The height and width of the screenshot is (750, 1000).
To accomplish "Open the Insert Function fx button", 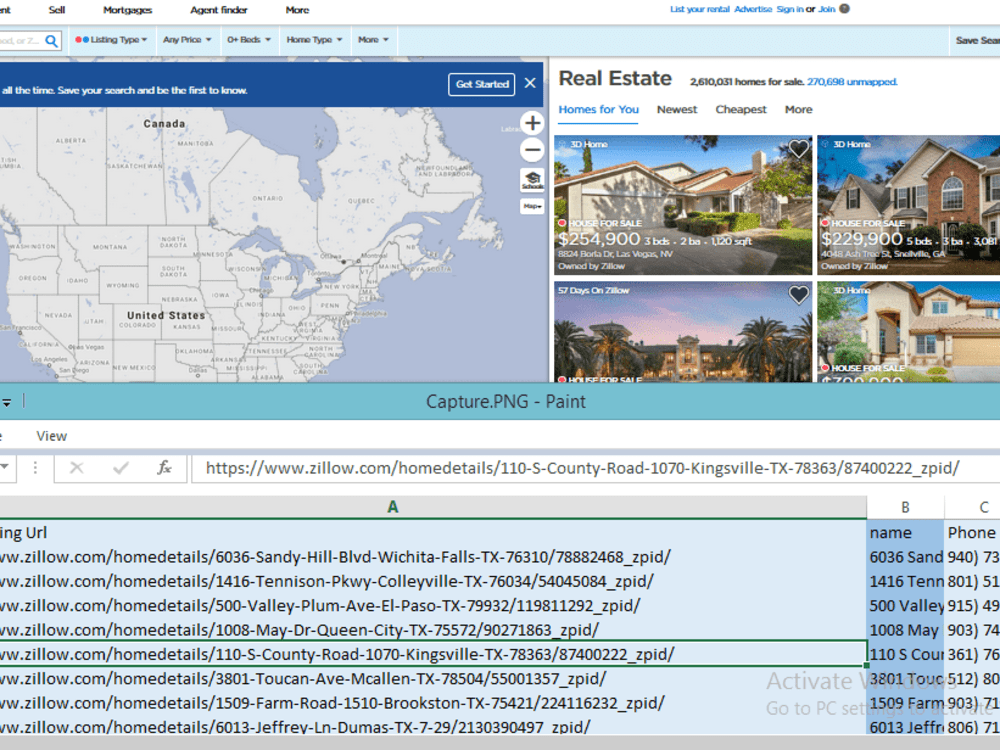I will click(164, 468).
